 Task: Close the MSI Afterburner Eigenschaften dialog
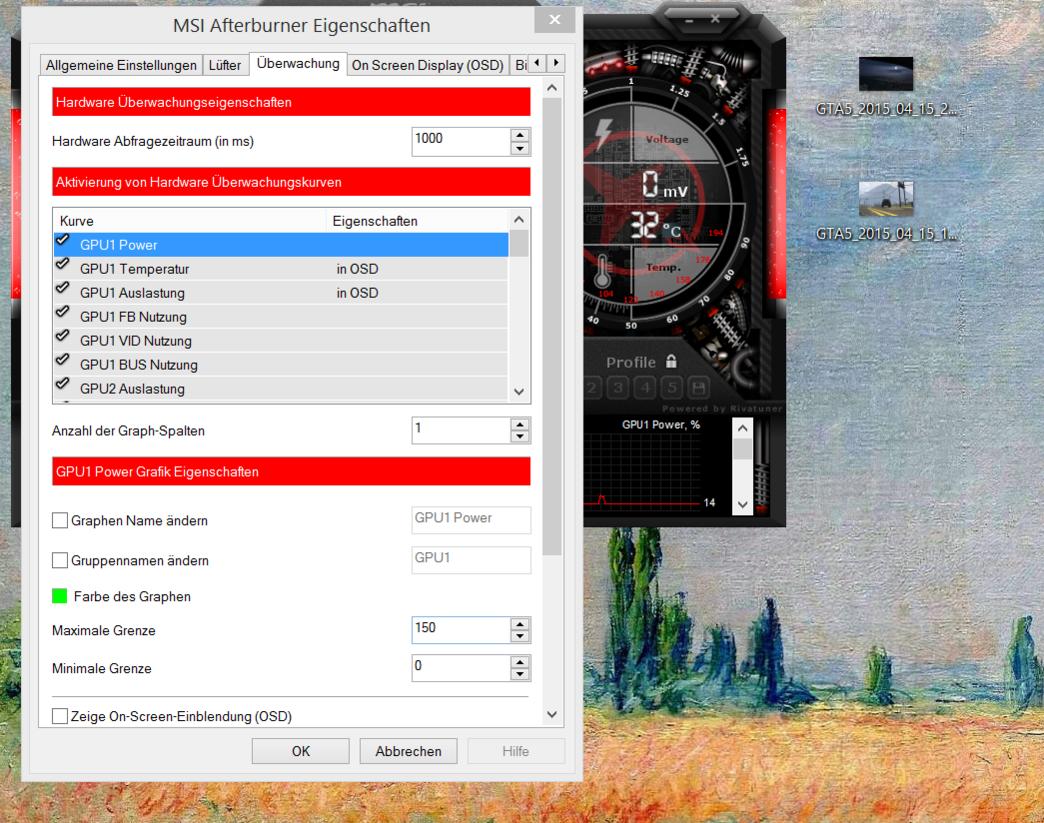[555, 20]
